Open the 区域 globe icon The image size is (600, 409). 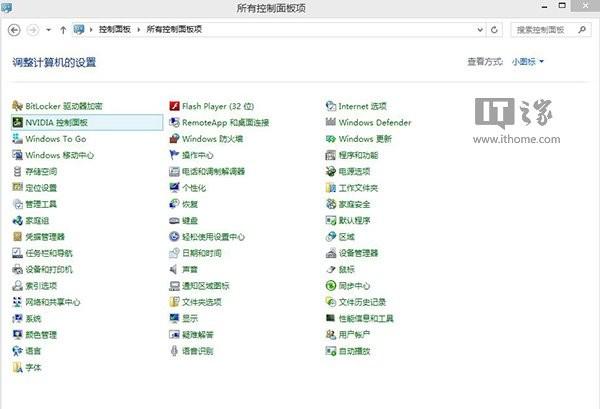tap(331, 237)
